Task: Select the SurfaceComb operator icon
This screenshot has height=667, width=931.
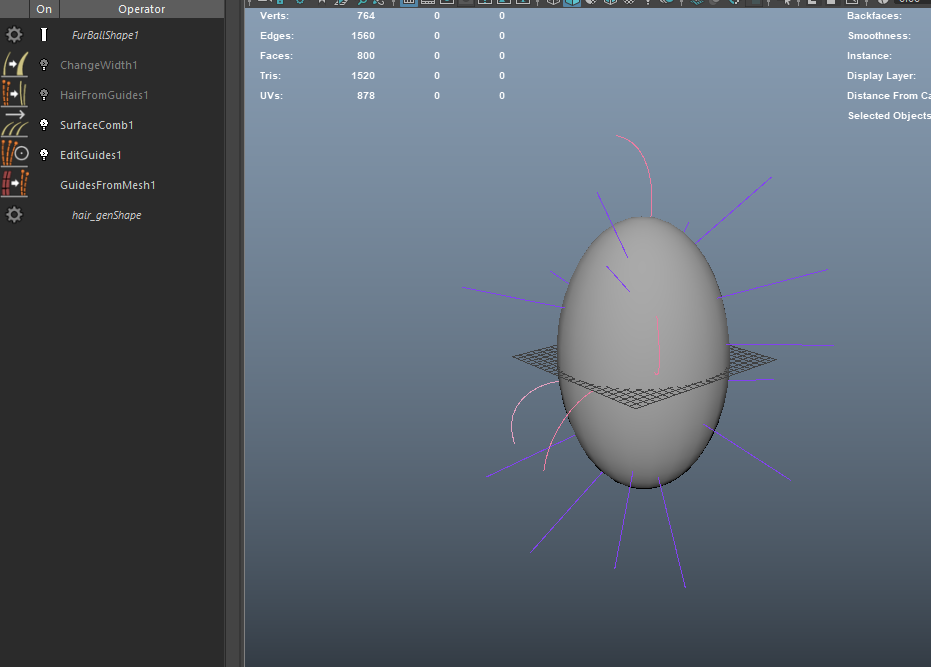Action: pyautogui.click(x=14, y=125)
